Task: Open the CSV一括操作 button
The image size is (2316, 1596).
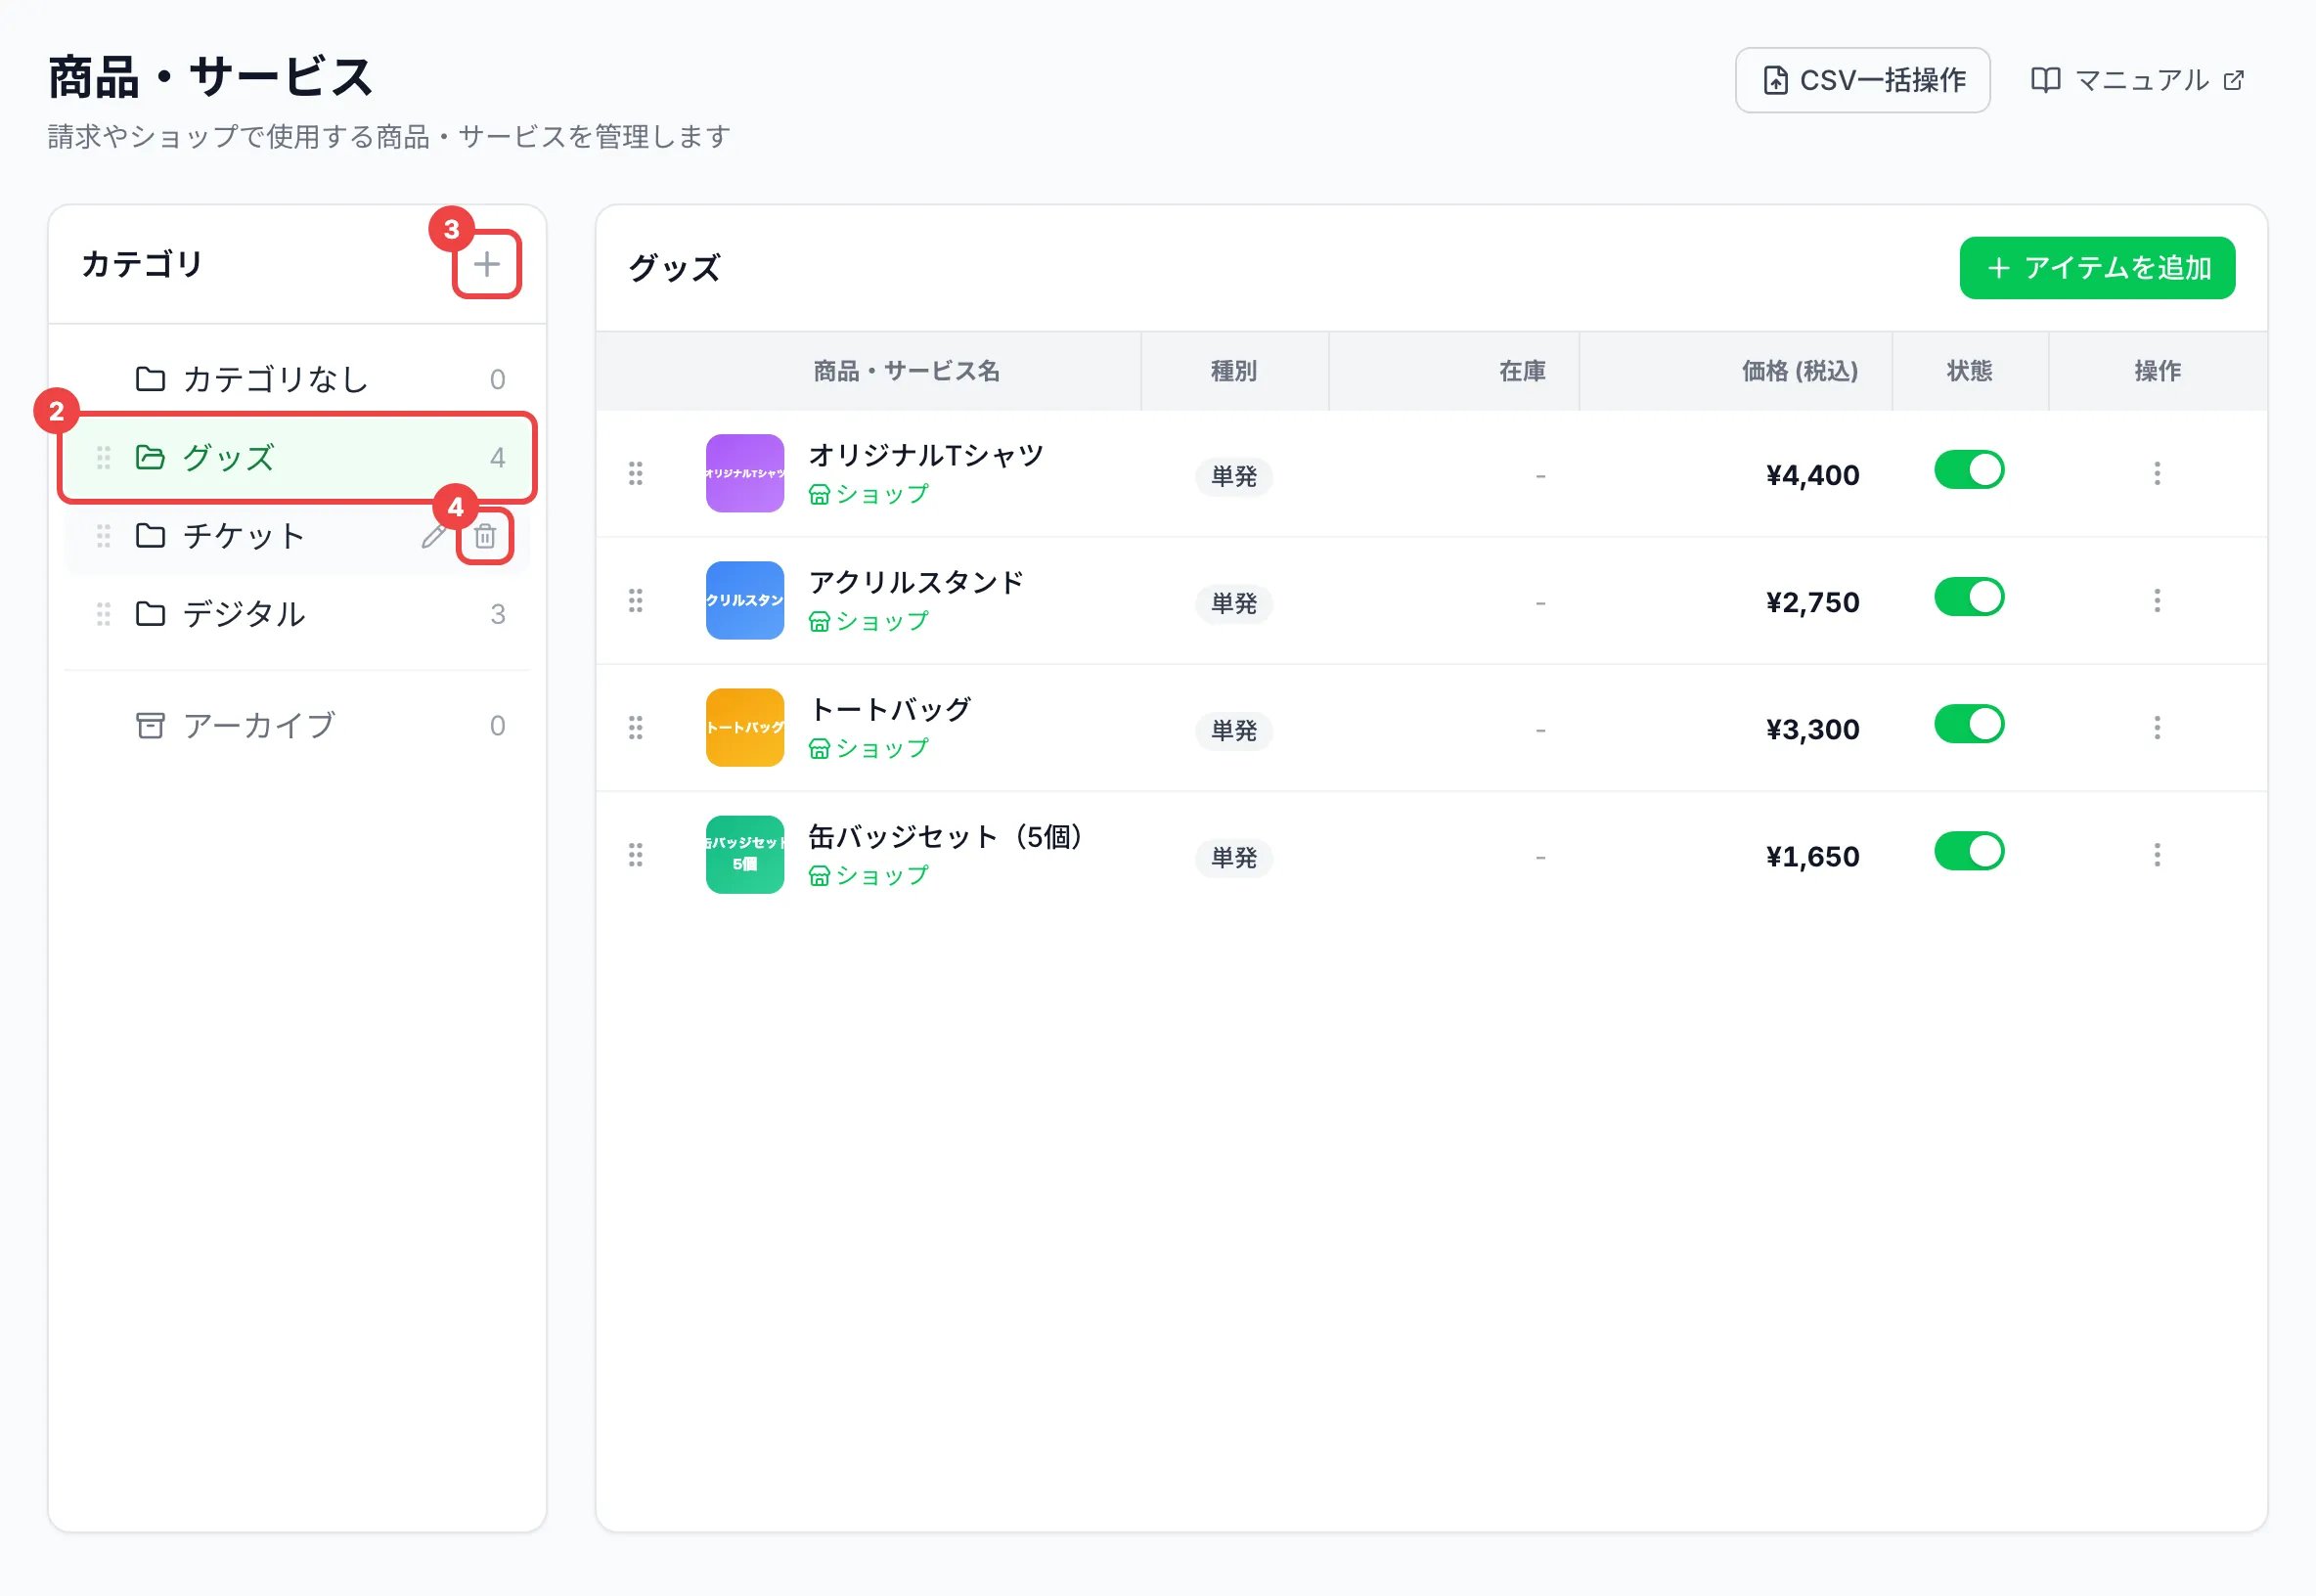Action: pos(1862,80)
